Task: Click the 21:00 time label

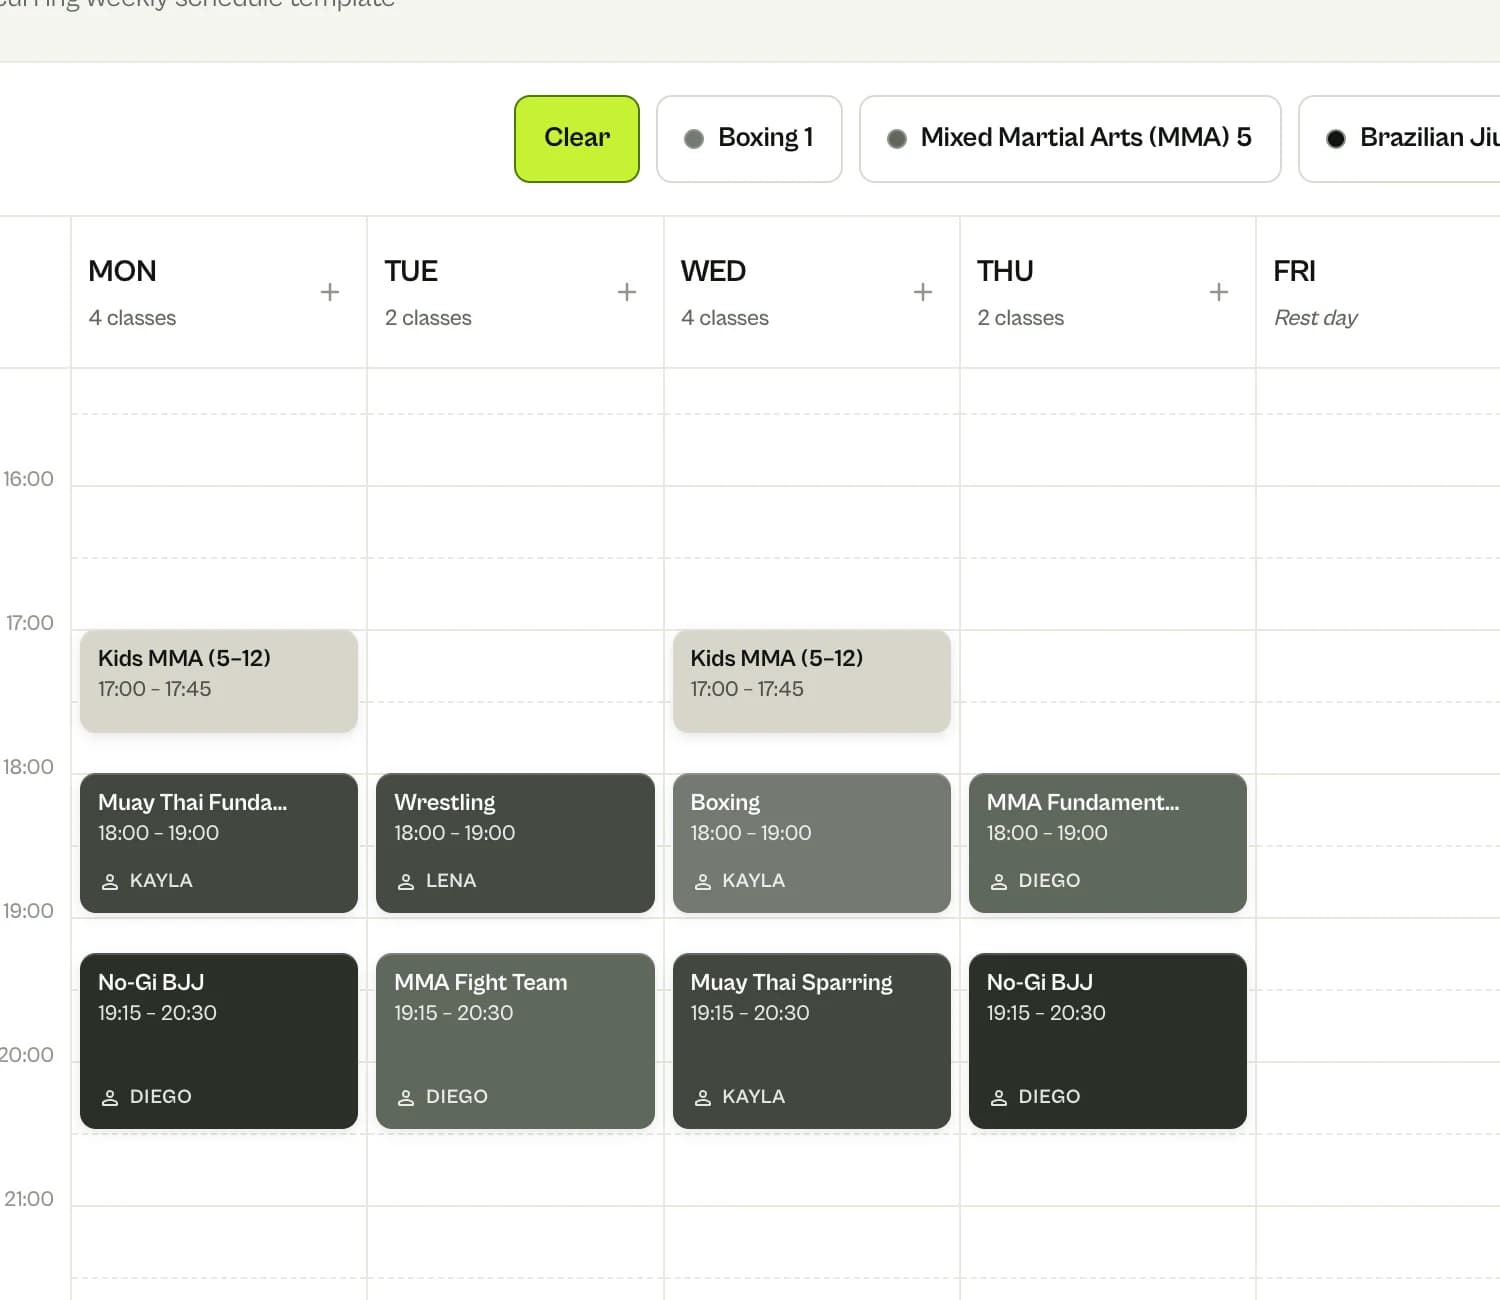Action: (x=28, y=1199)
